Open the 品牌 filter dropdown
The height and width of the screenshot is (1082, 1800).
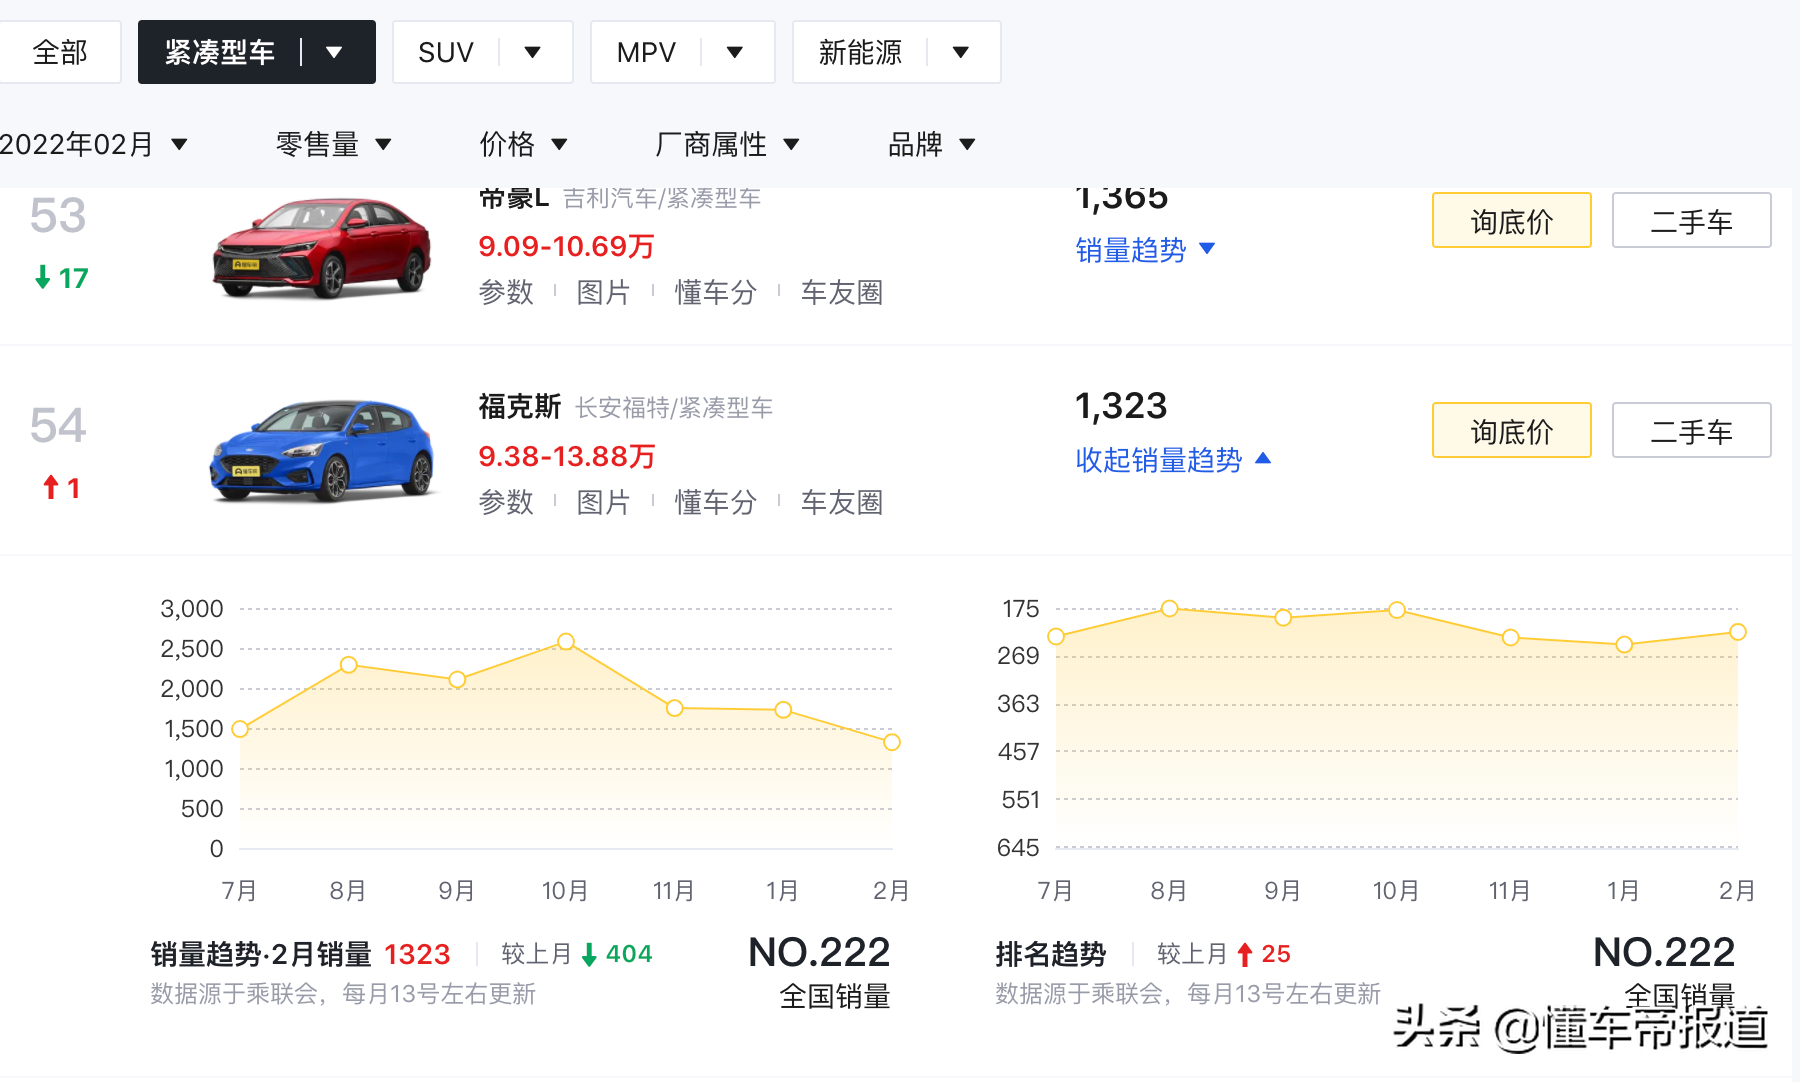931,144
